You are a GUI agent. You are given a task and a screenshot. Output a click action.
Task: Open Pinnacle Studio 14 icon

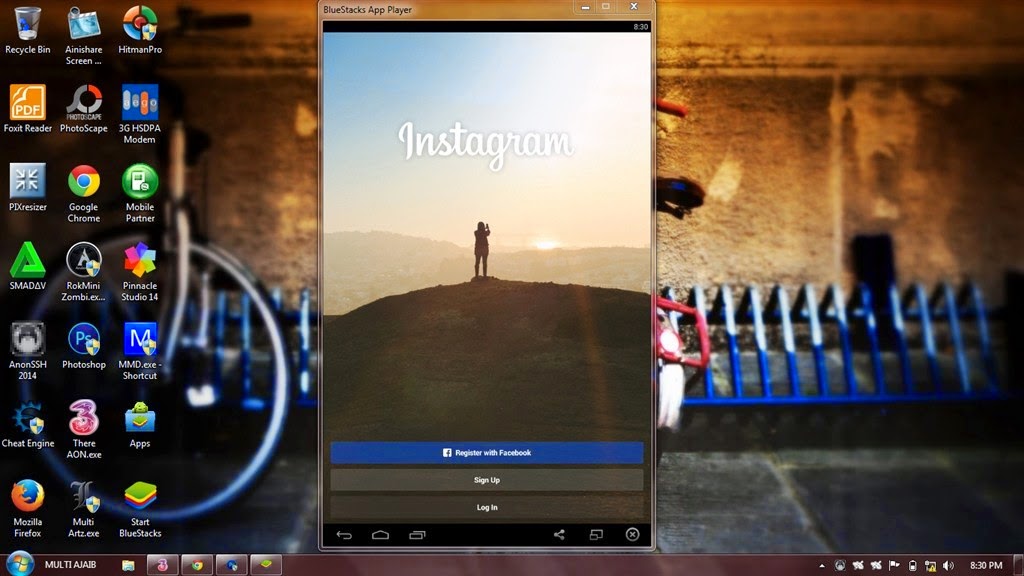pos(140,272)
